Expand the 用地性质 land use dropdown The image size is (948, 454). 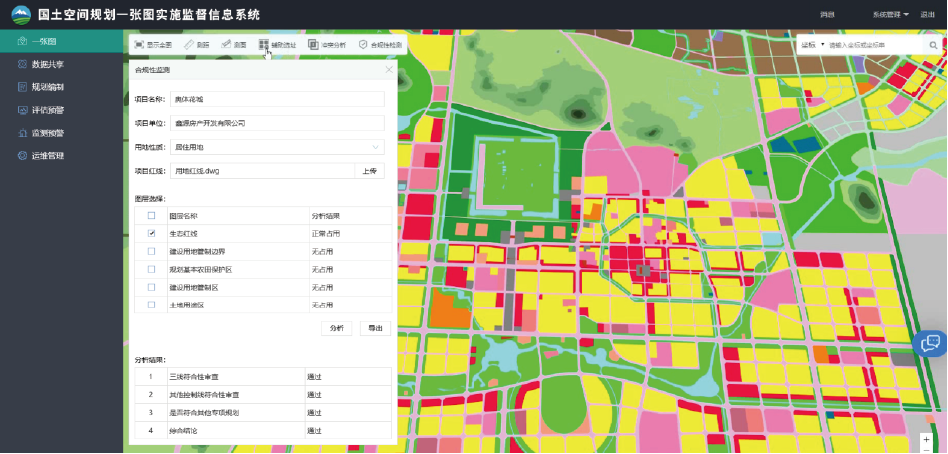pyautogui.click(x=376, y=147)
